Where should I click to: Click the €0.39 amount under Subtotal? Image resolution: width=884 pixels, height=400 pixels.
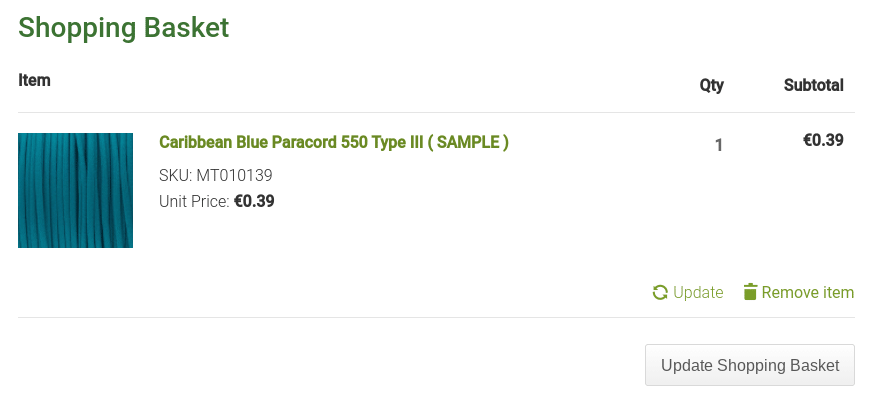click(823, 140)
